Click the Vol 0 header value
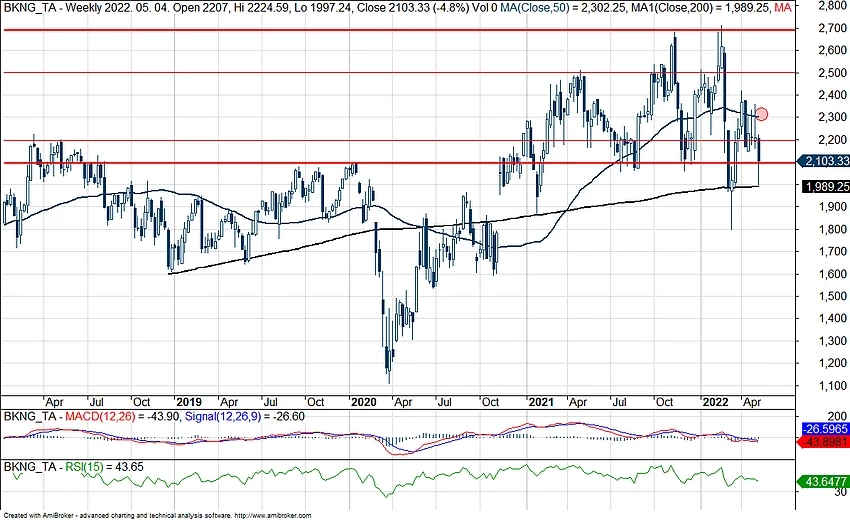Viewport: 850px width, 520px height. pos(485,8)
